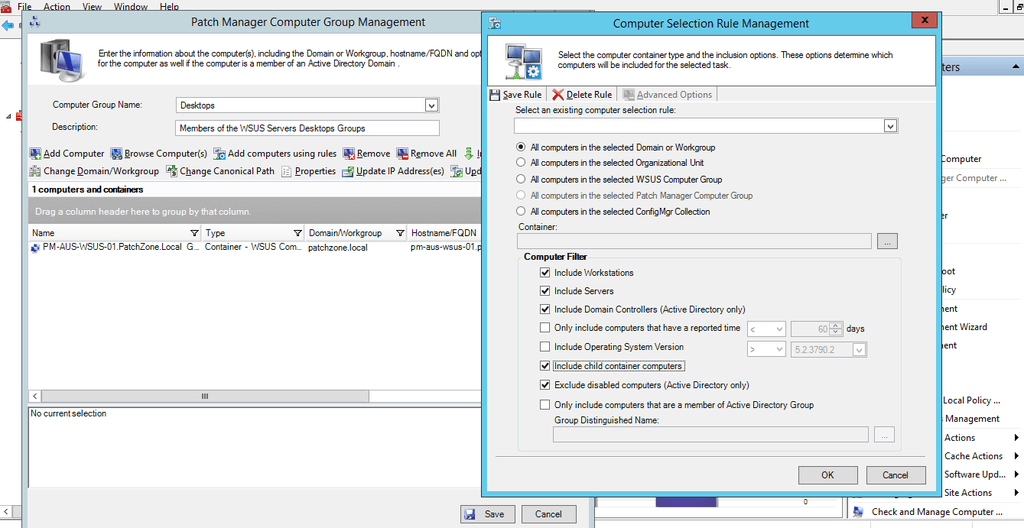Viewport: 1024px width, 528px height.
Task: Click the Delete Rule red X icon
Action: [x=558, y=95]
